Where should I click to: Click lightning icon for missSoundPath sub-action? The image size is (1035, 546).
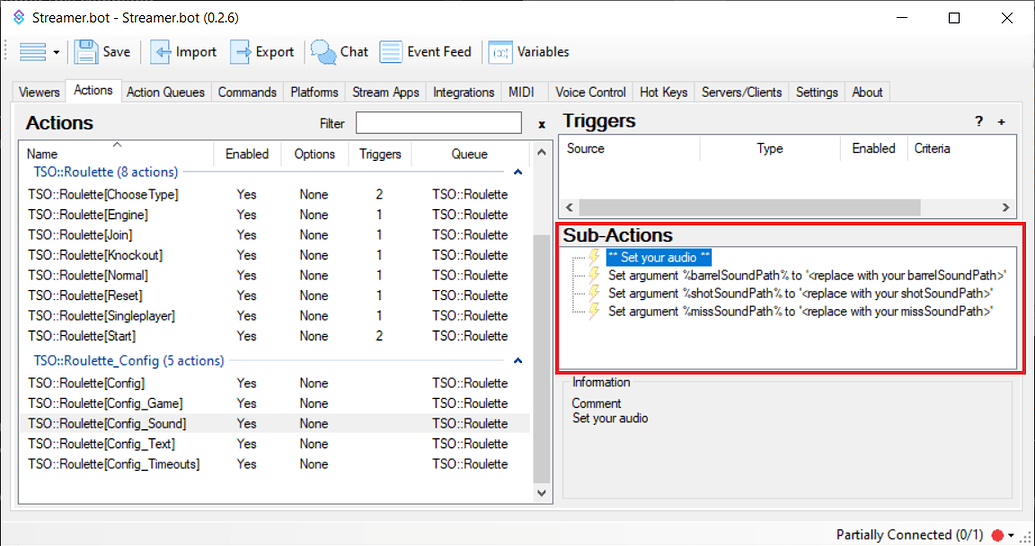tap(594, 310)
